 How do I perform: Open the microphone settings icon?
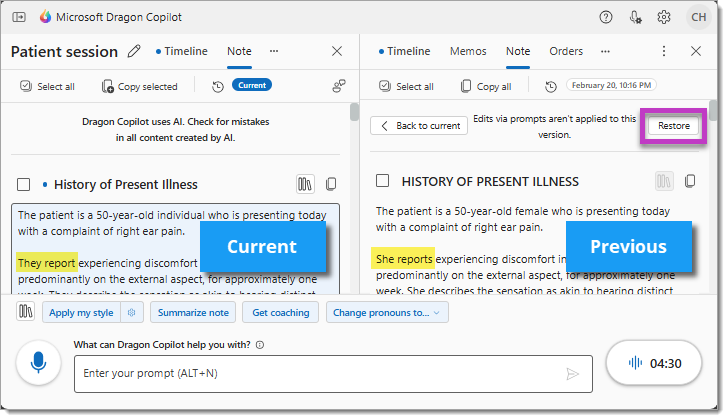(635, 17)
